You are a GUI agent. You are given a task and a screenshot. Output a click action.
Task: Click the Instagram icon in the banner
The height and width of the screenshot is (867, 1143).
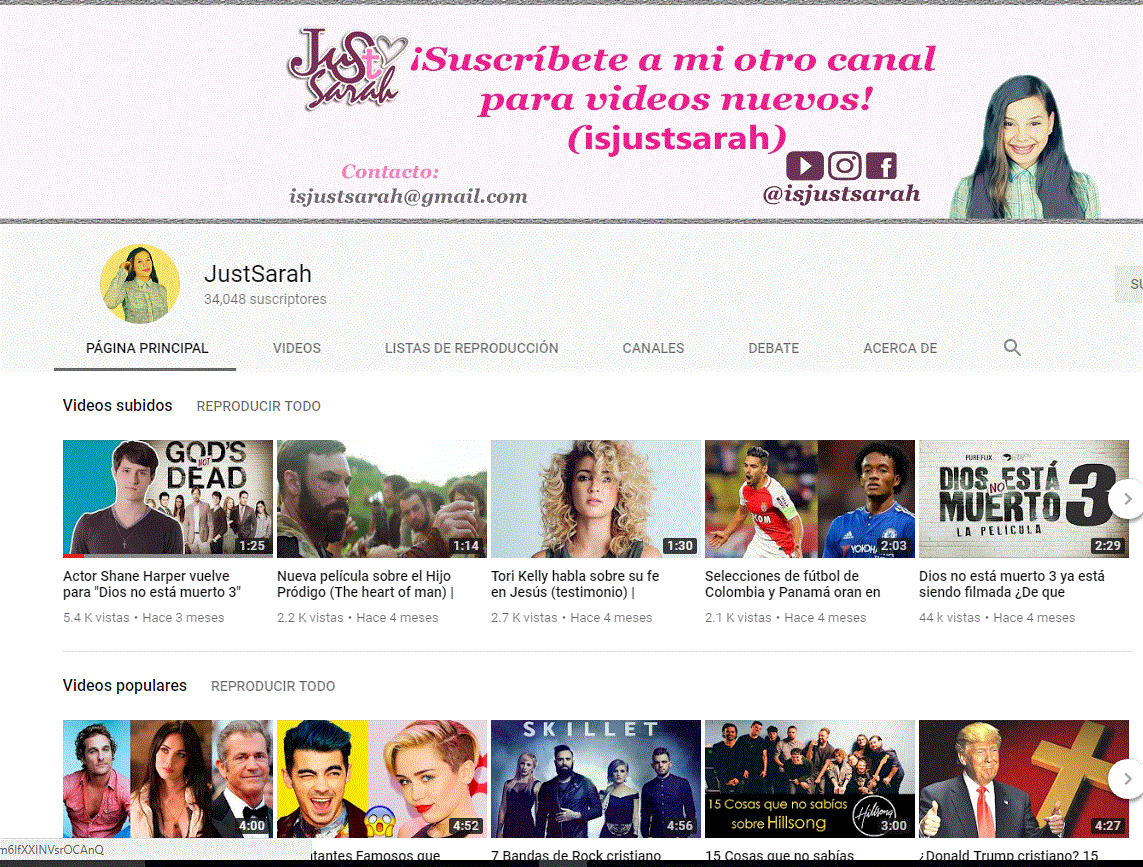(x=844, y=166)
